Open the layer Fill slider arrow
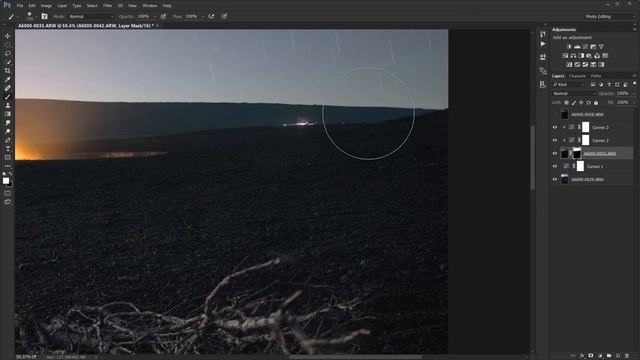The height and width of the screenshot is (360, 640). tap(633, 102)
